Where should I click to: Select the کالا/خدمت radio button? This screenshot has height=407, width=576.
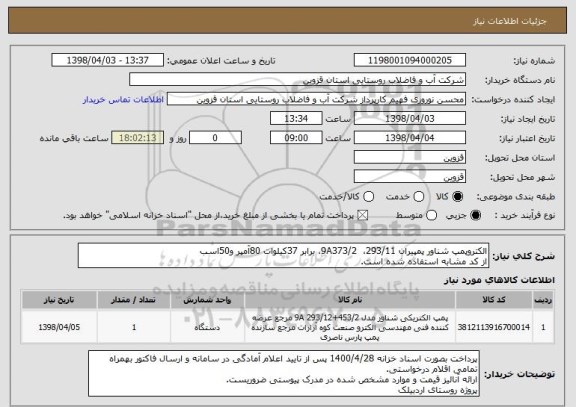(x=368, y=197)
